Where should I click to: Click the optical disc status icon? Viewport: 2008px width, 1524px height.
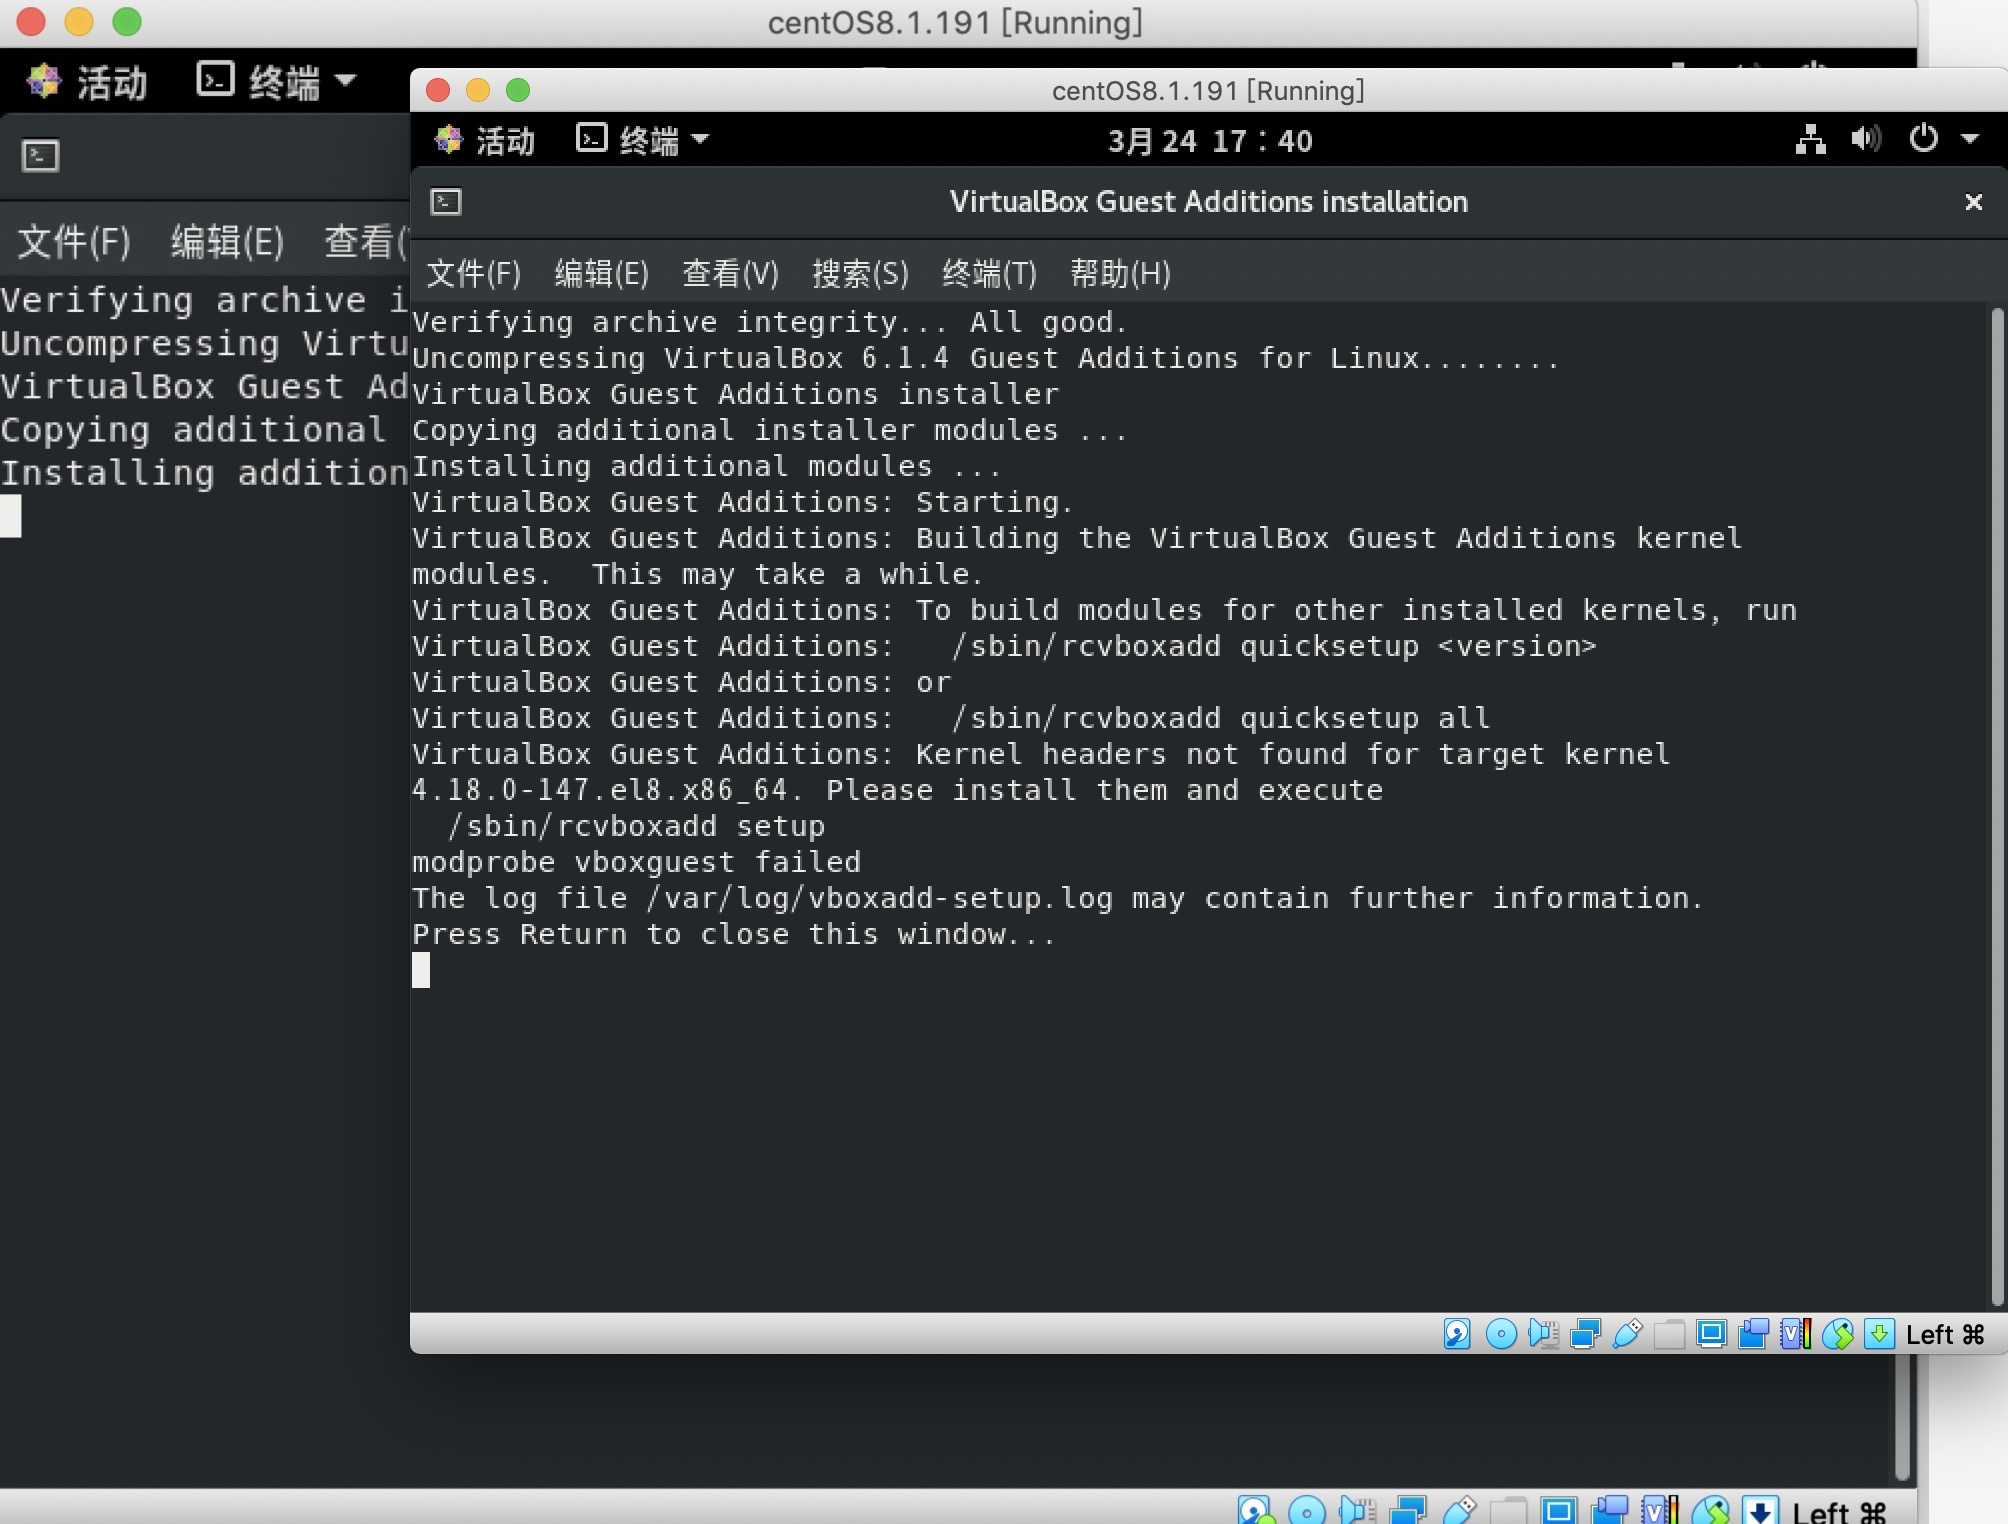tap(1500, 1334)
